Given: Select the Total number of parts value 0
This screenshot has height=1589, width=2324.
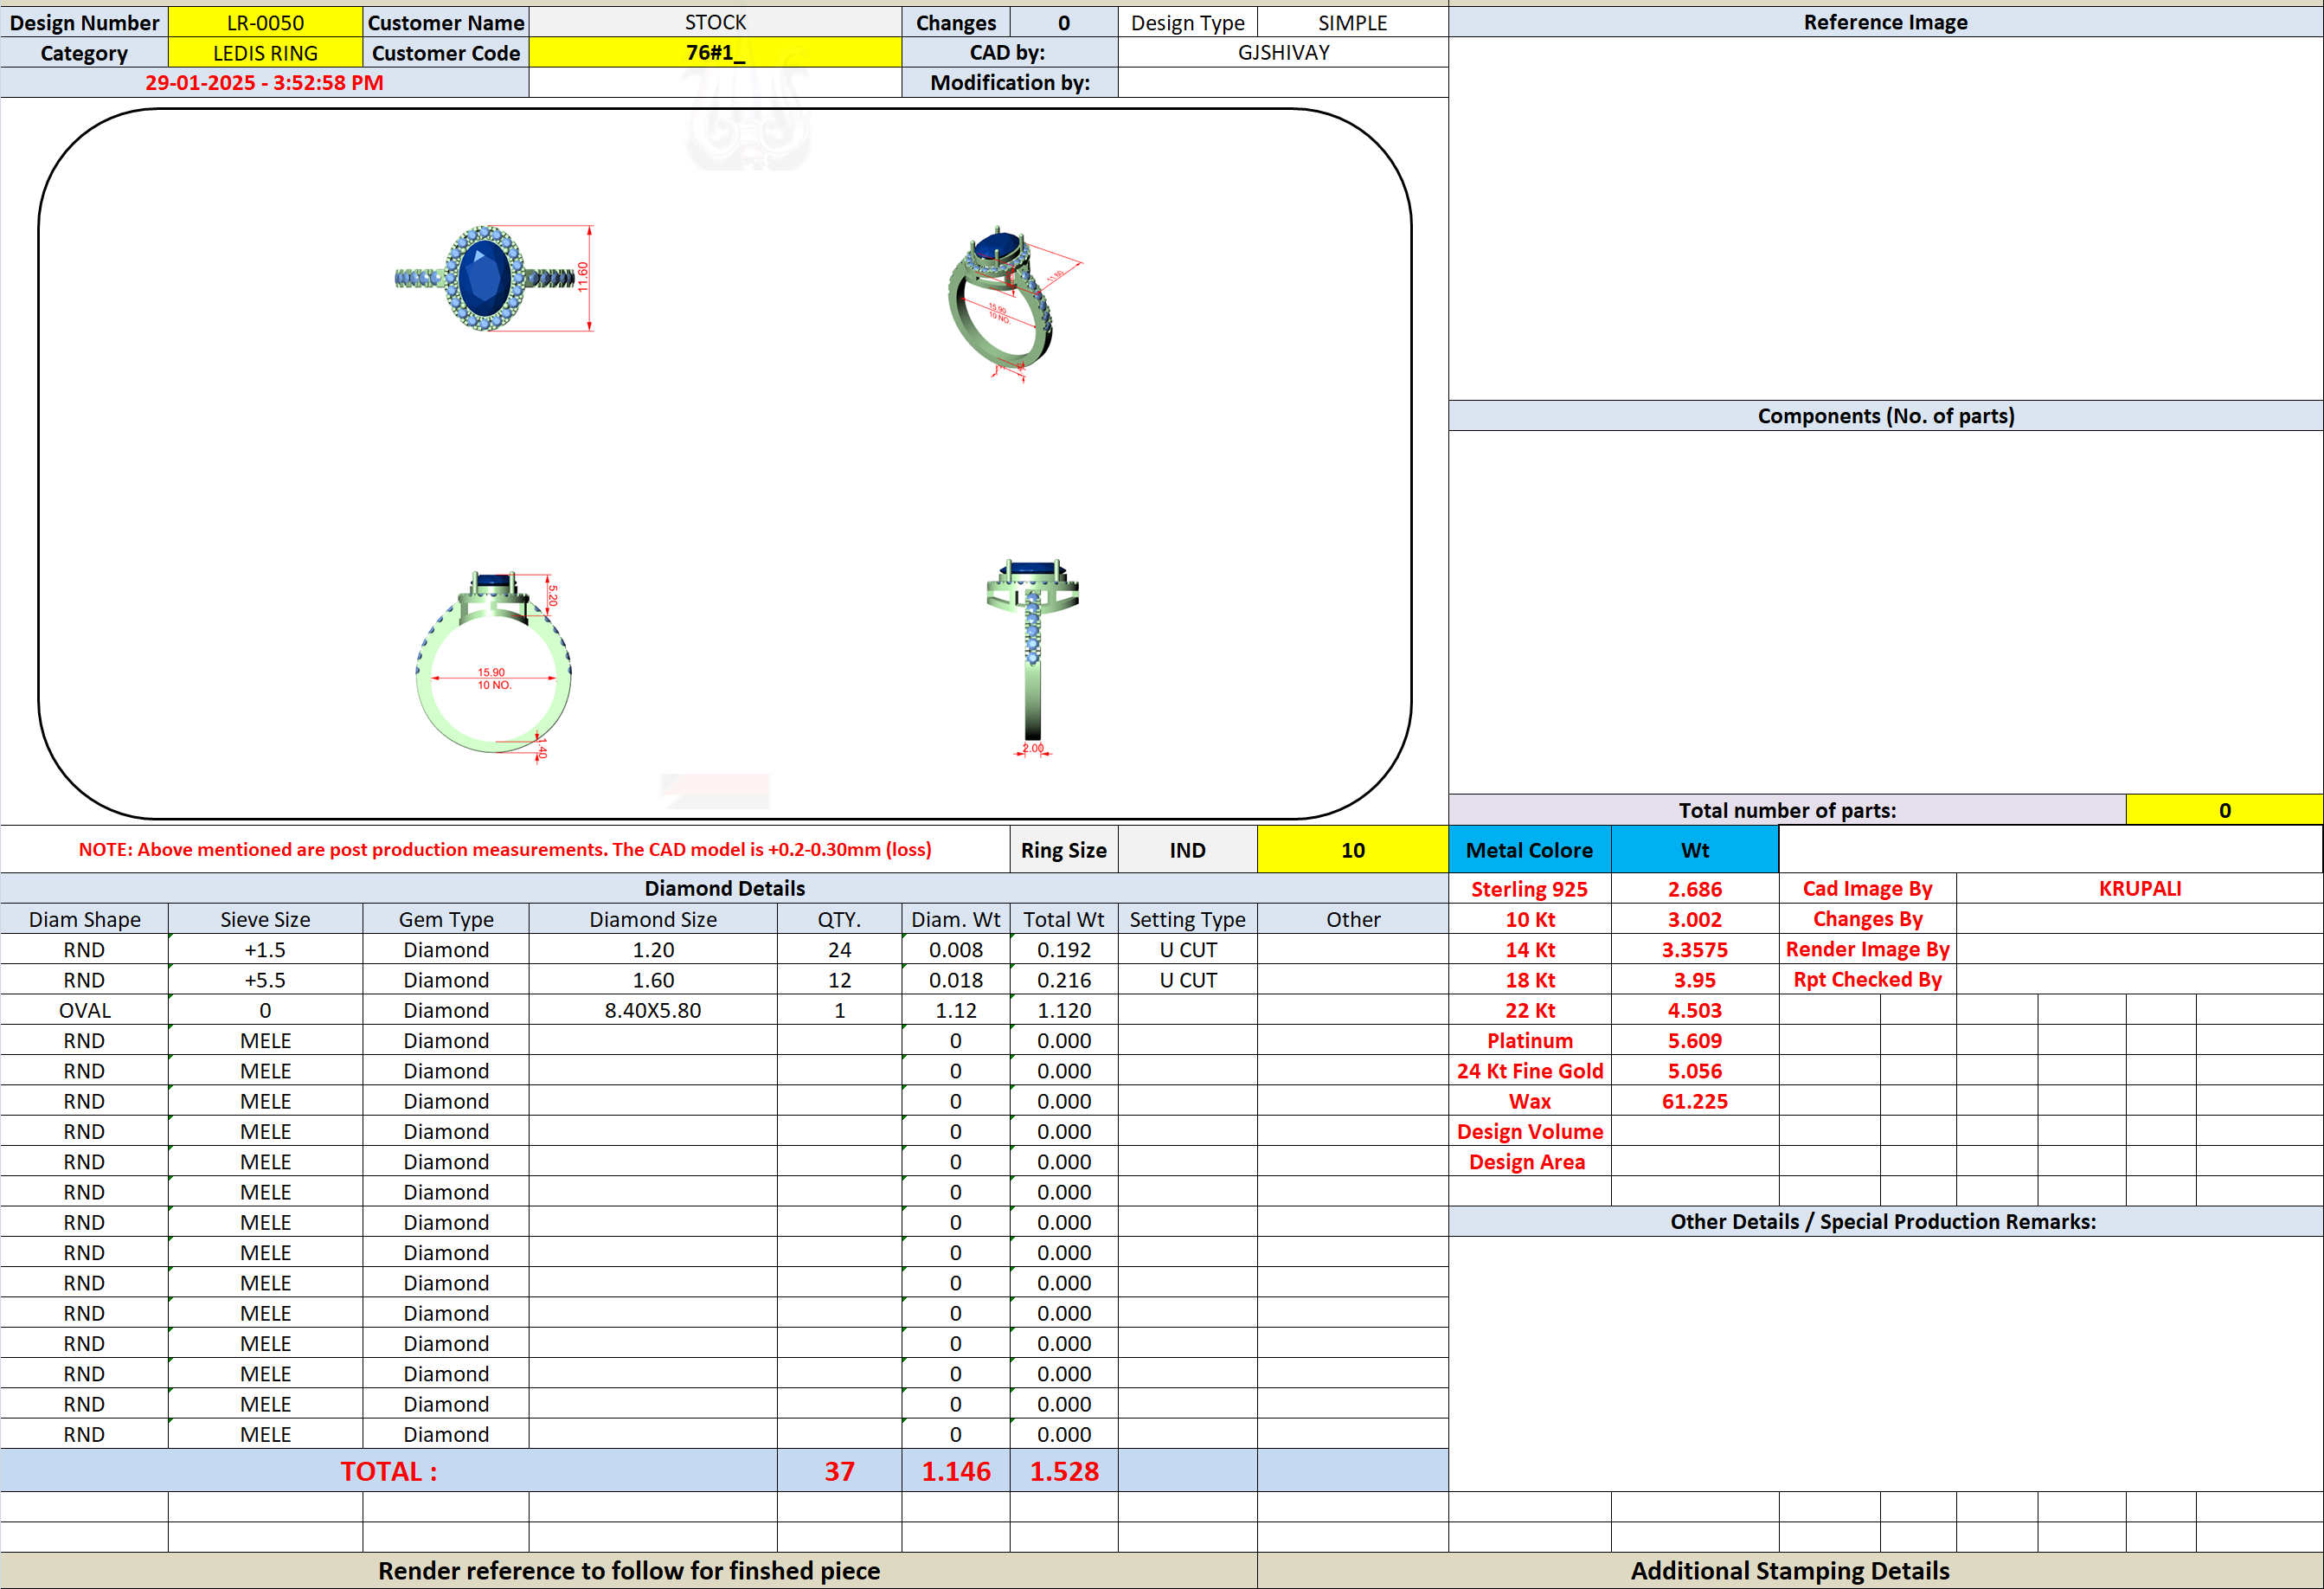Looking at the screenshot, I should tap(2224, 810).
